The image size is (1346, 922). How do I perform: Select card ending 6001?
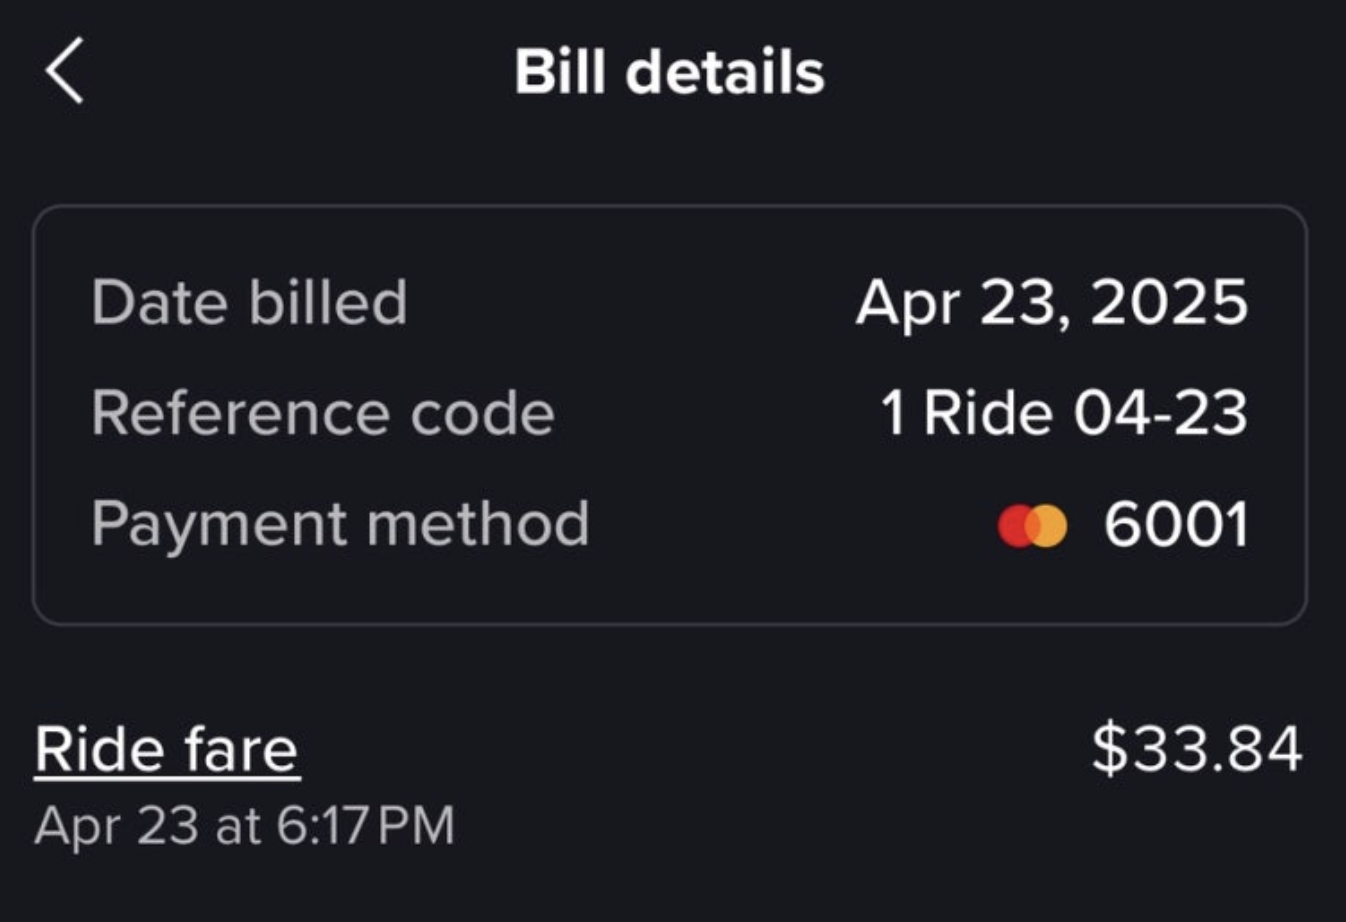point(1177,525)
